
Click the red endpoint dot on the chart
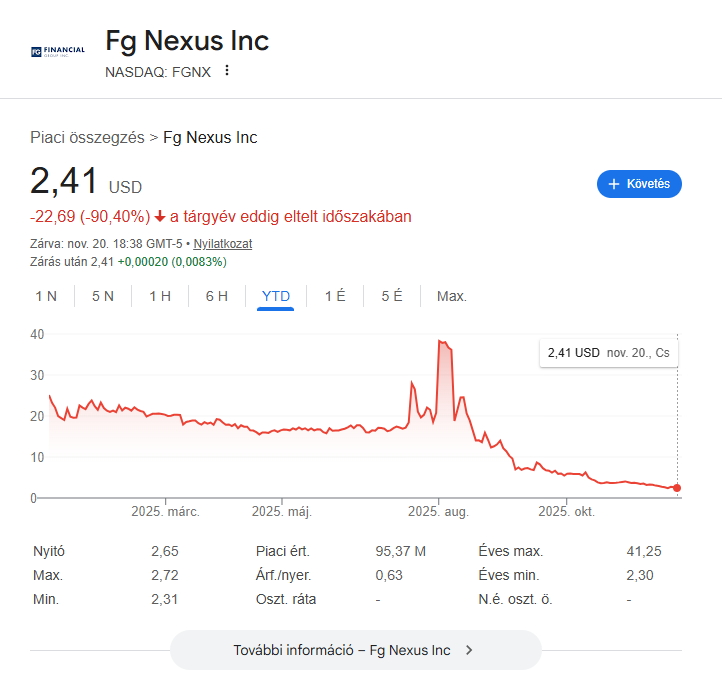pyautogui.click(x=677, y=488)
